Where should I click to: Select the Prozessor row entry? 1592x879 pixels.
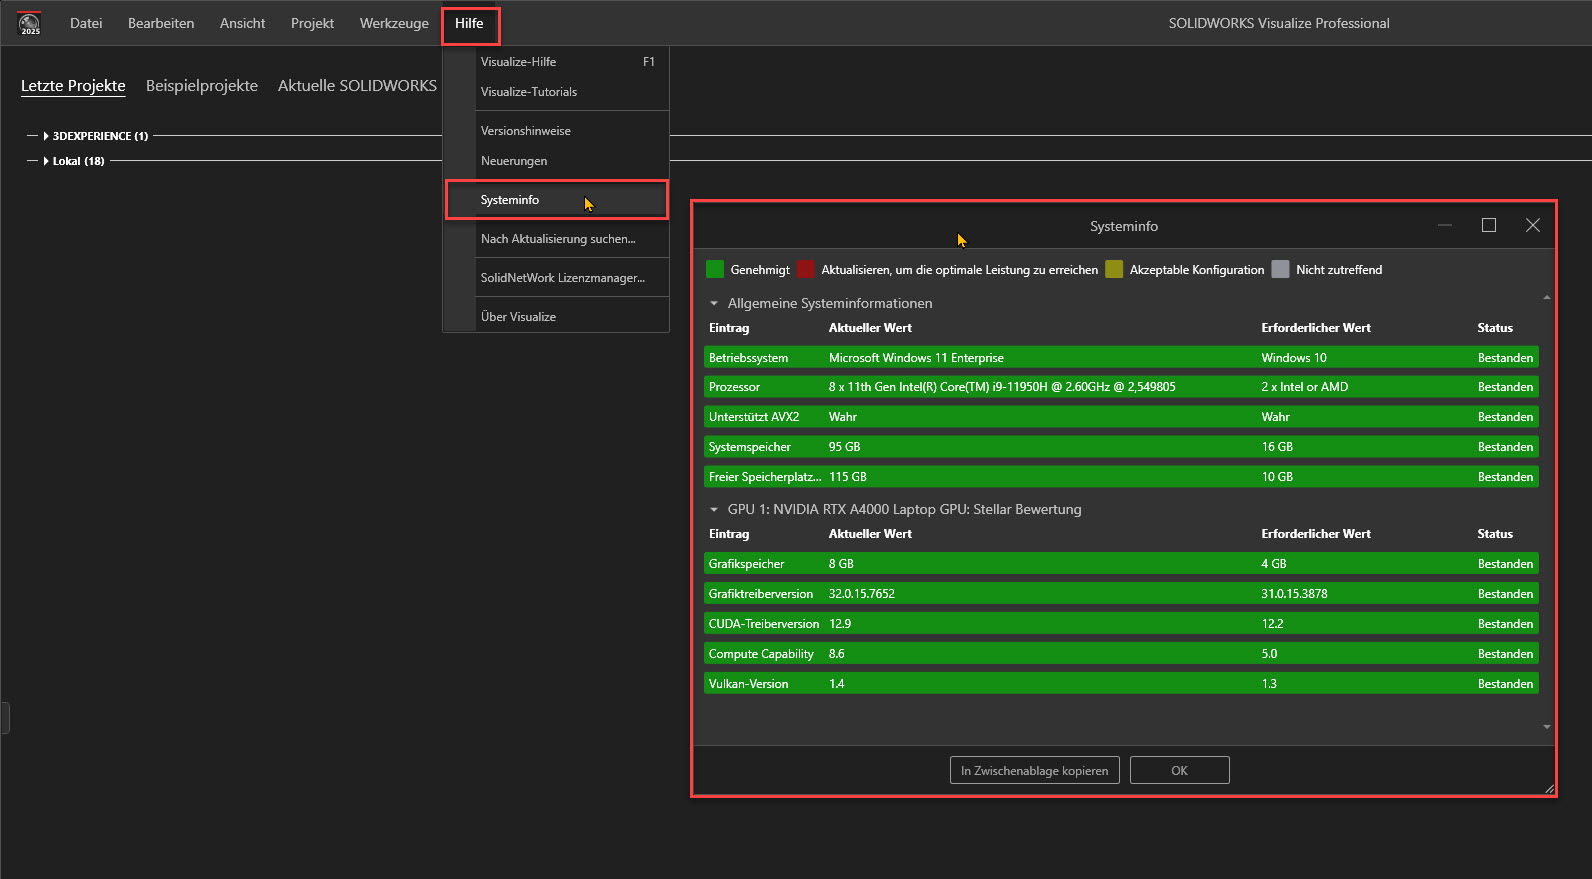(1121, 387)
